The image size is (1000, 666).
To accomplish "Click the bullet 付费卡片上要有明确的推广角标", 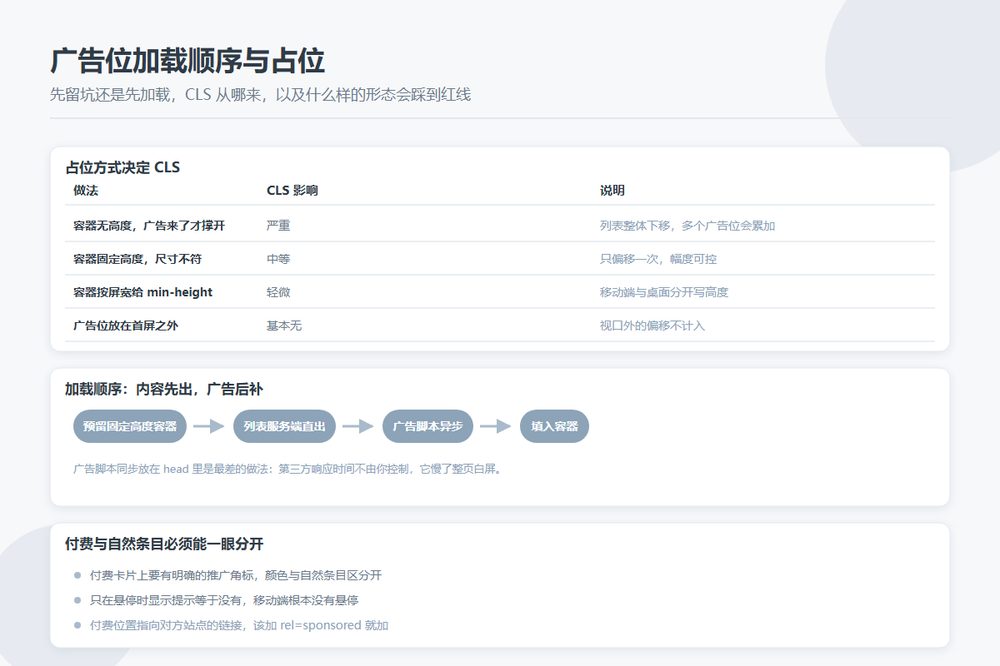I will (x=235, y=575).
